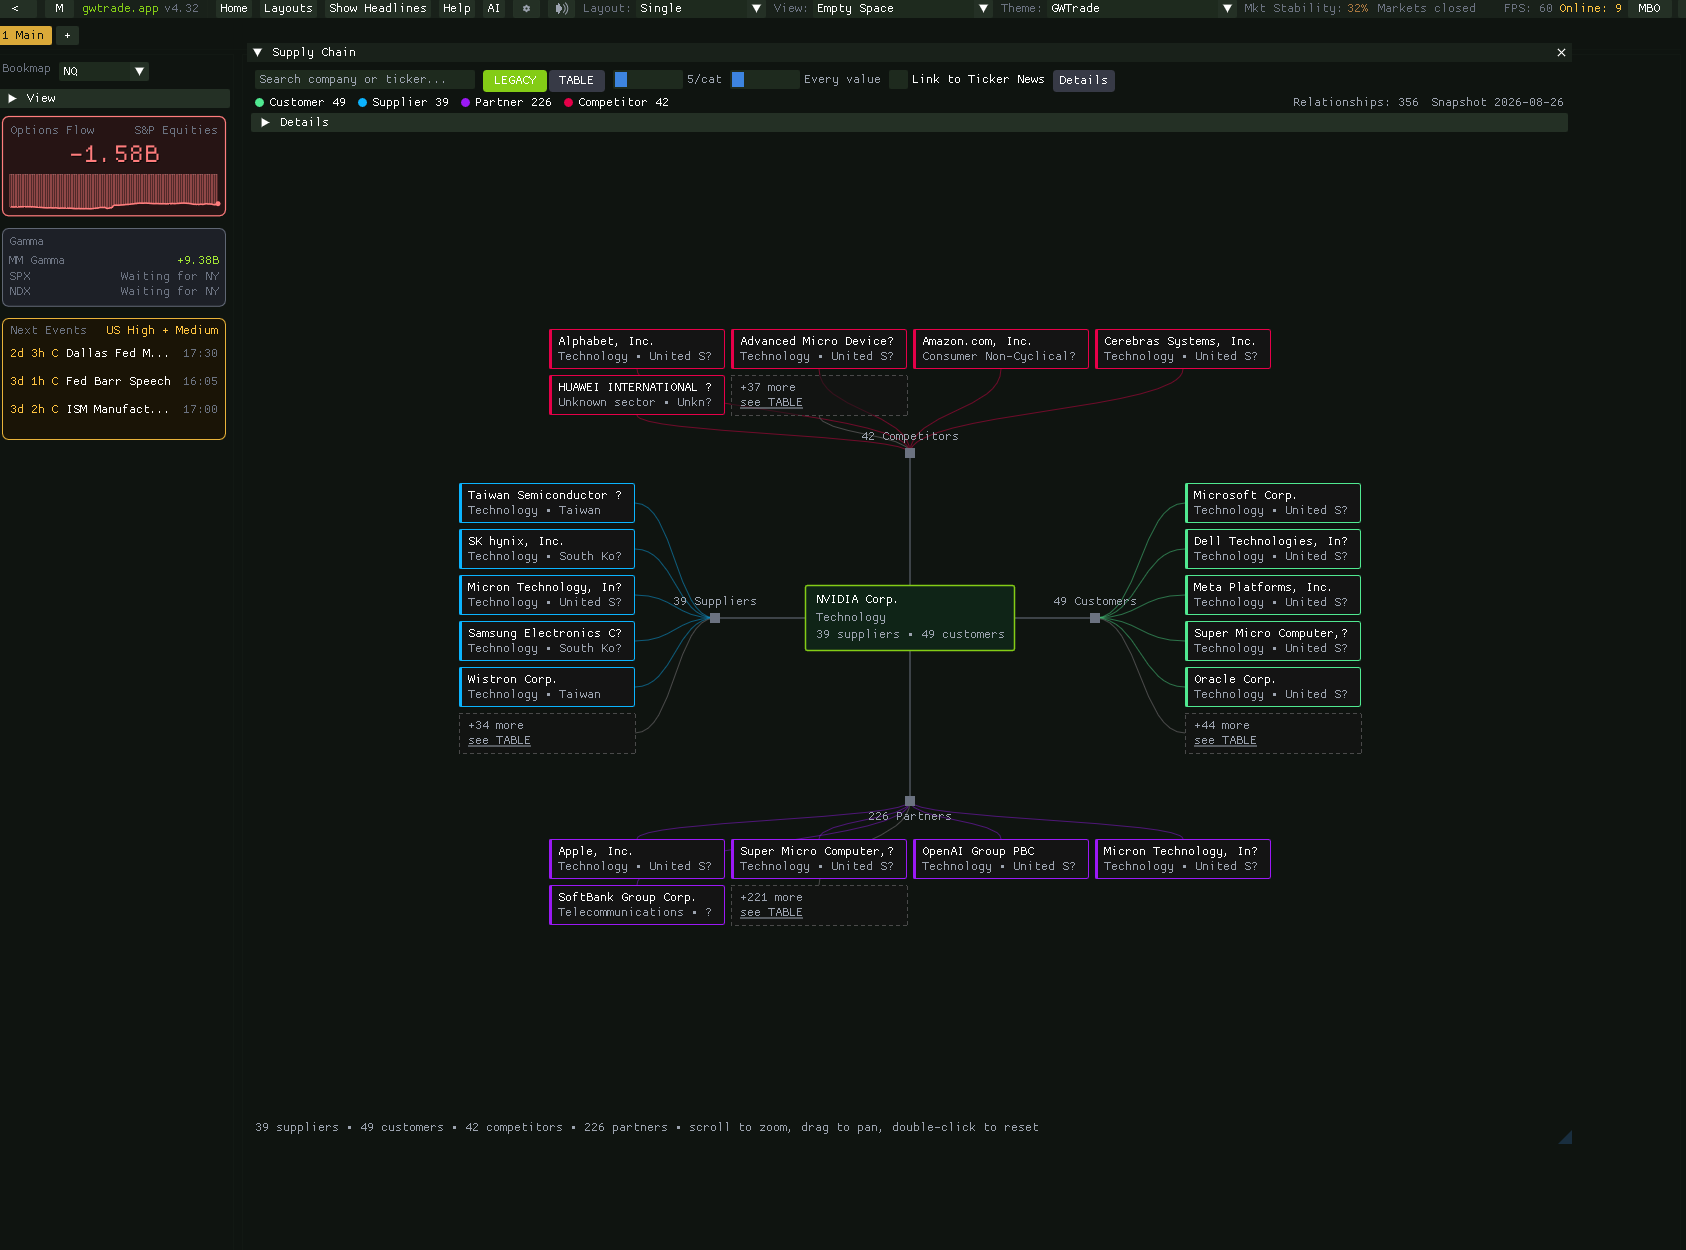Screen dimensions: 1686x1250
Task: Click see TABLE link under partners
Action: tap(771, 913)
